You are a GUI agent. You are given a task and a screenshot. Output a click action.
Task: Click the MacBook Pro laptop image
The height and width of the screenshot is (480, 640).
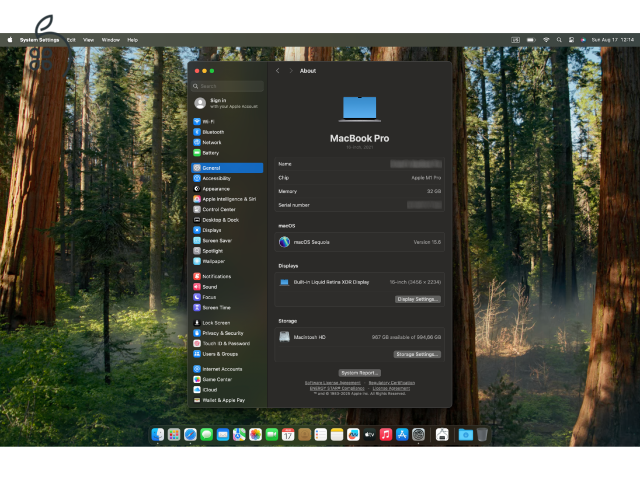click(360, 109)
